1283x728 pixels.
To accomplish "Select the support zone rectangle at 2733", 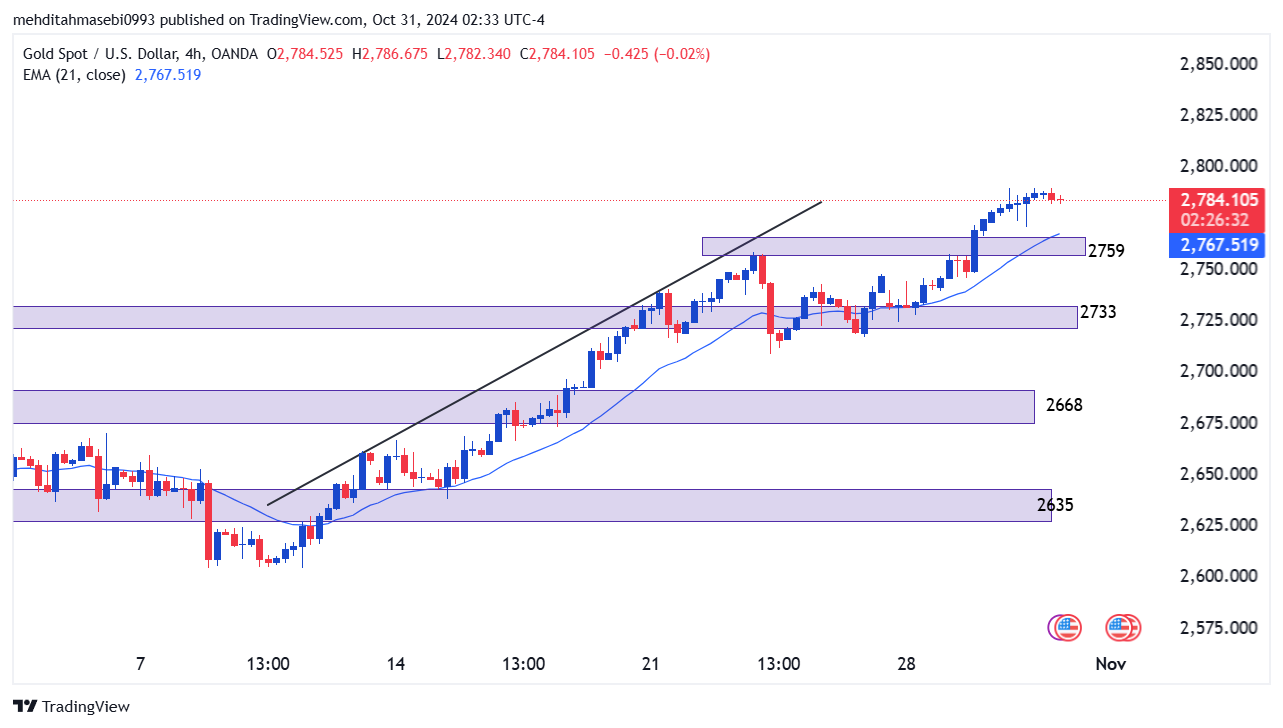I will click(x=545, y=317).
